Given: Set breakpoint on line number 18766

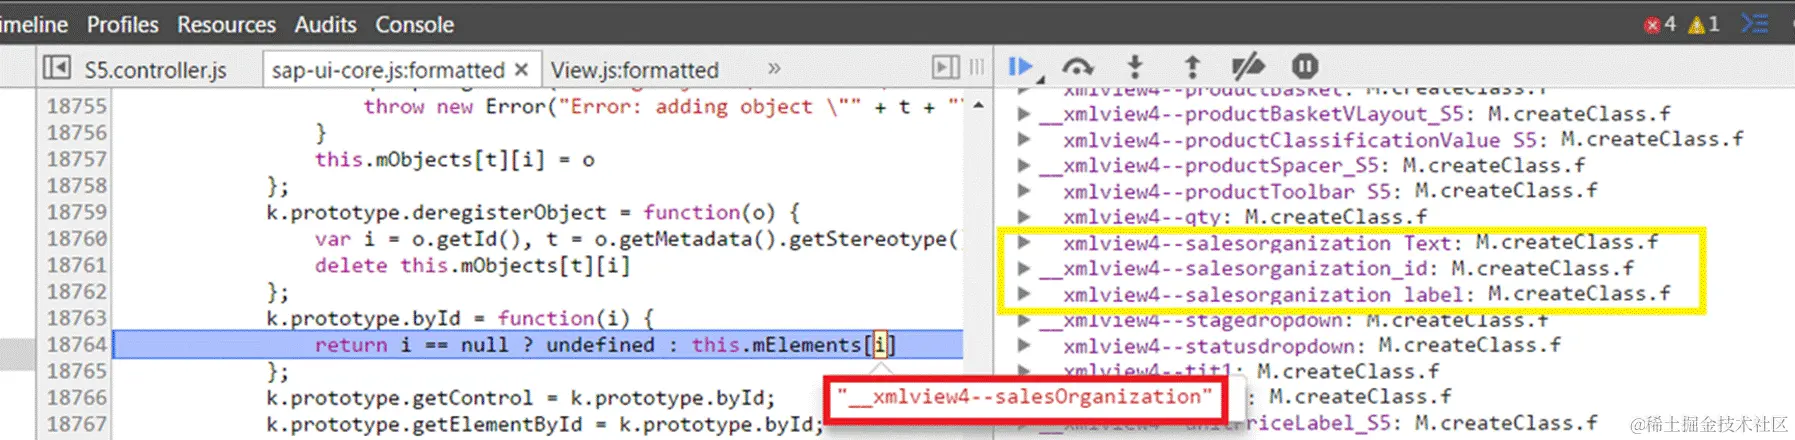Looking at the screenshot, I should (x=76, y=398).
